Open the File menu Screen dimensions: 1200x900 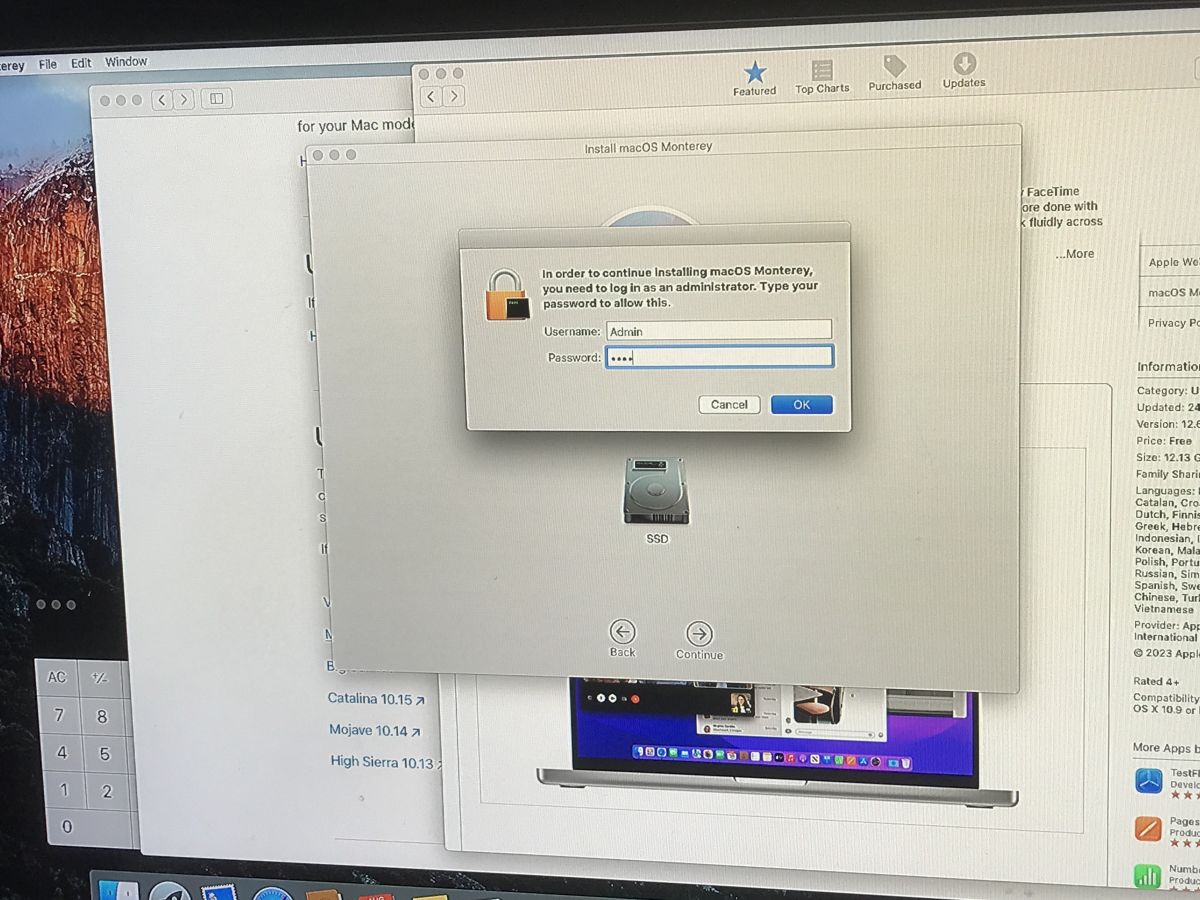(x=48, y=64)
